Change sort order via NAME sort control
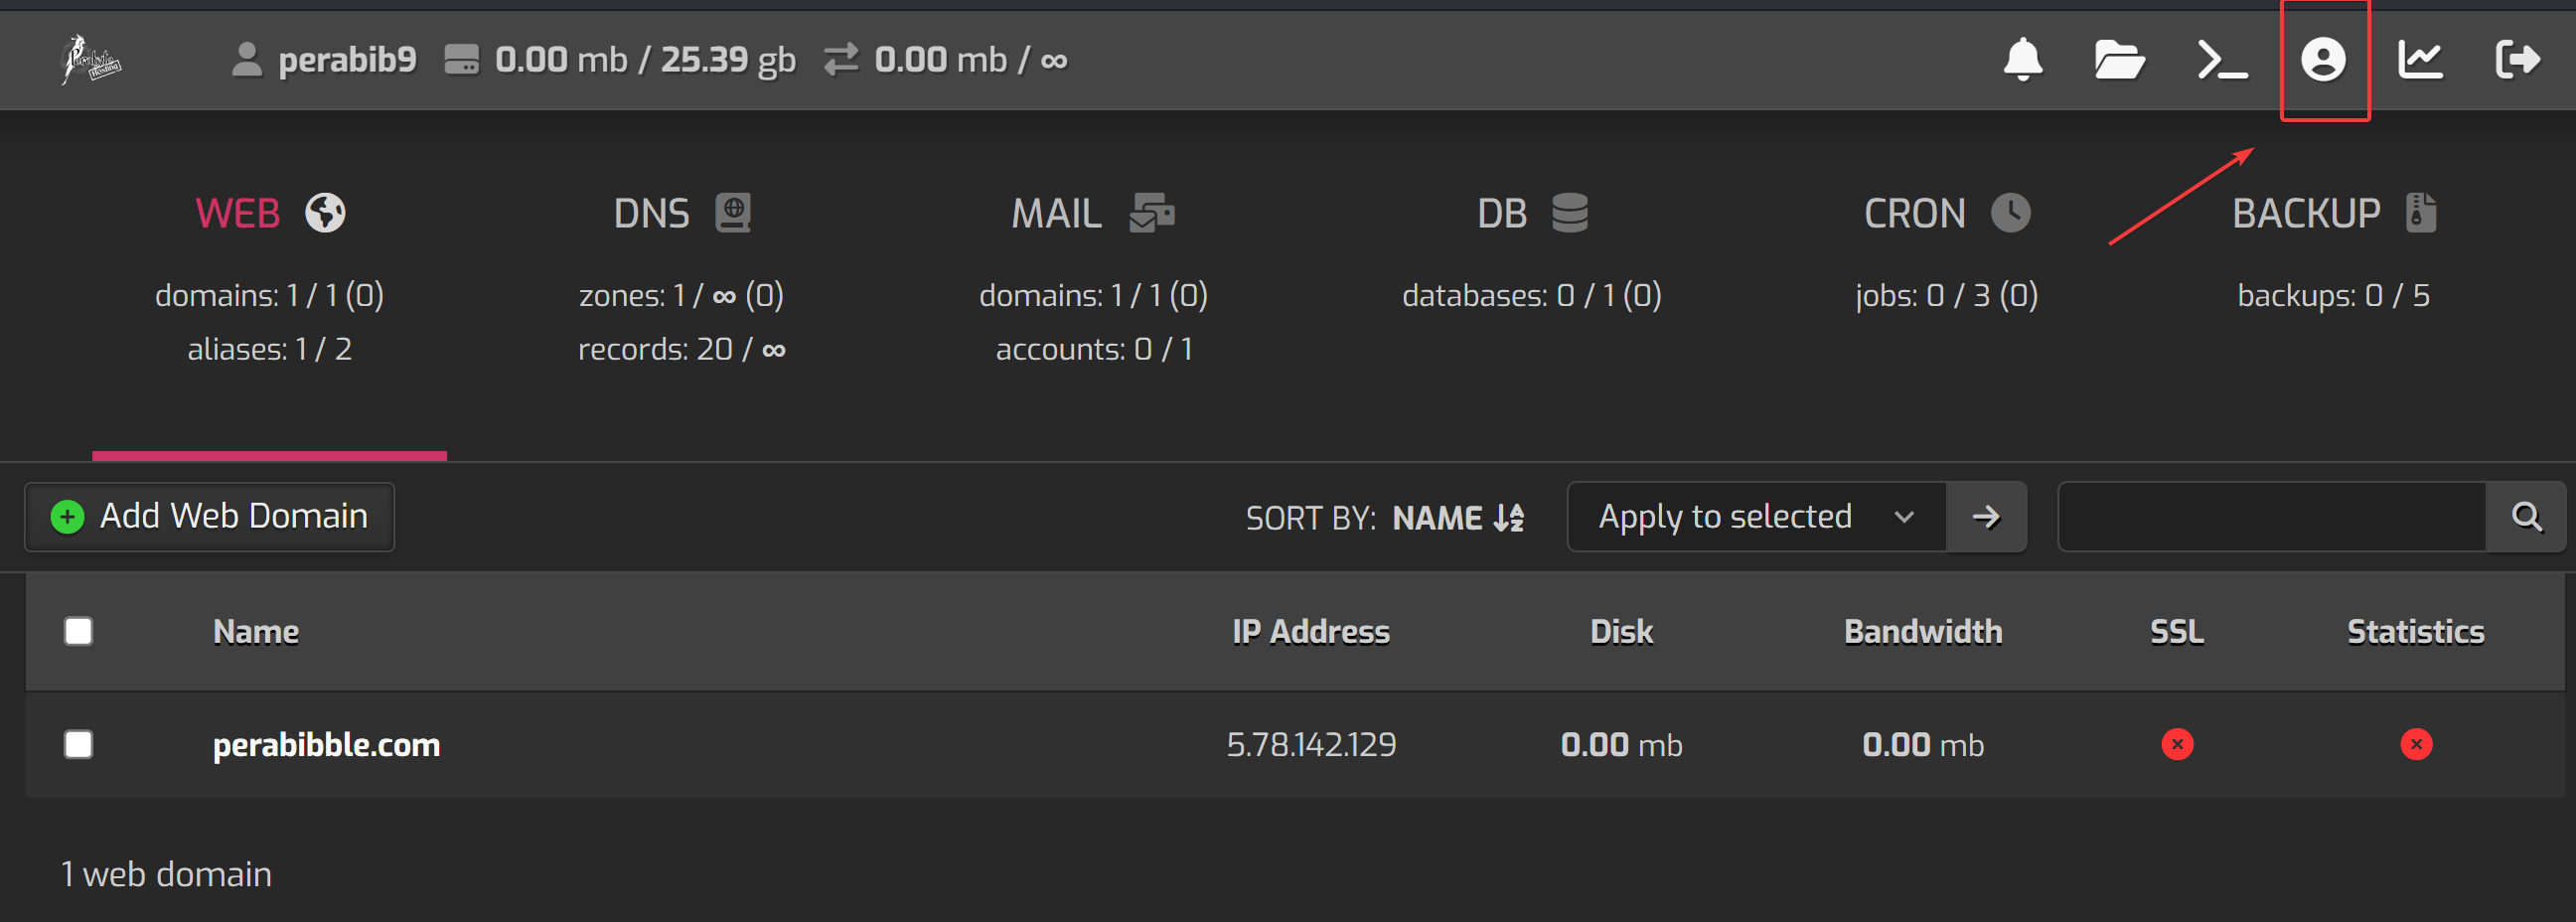The width and height of the screenshot is (2576, 922). pos(1457,517)
